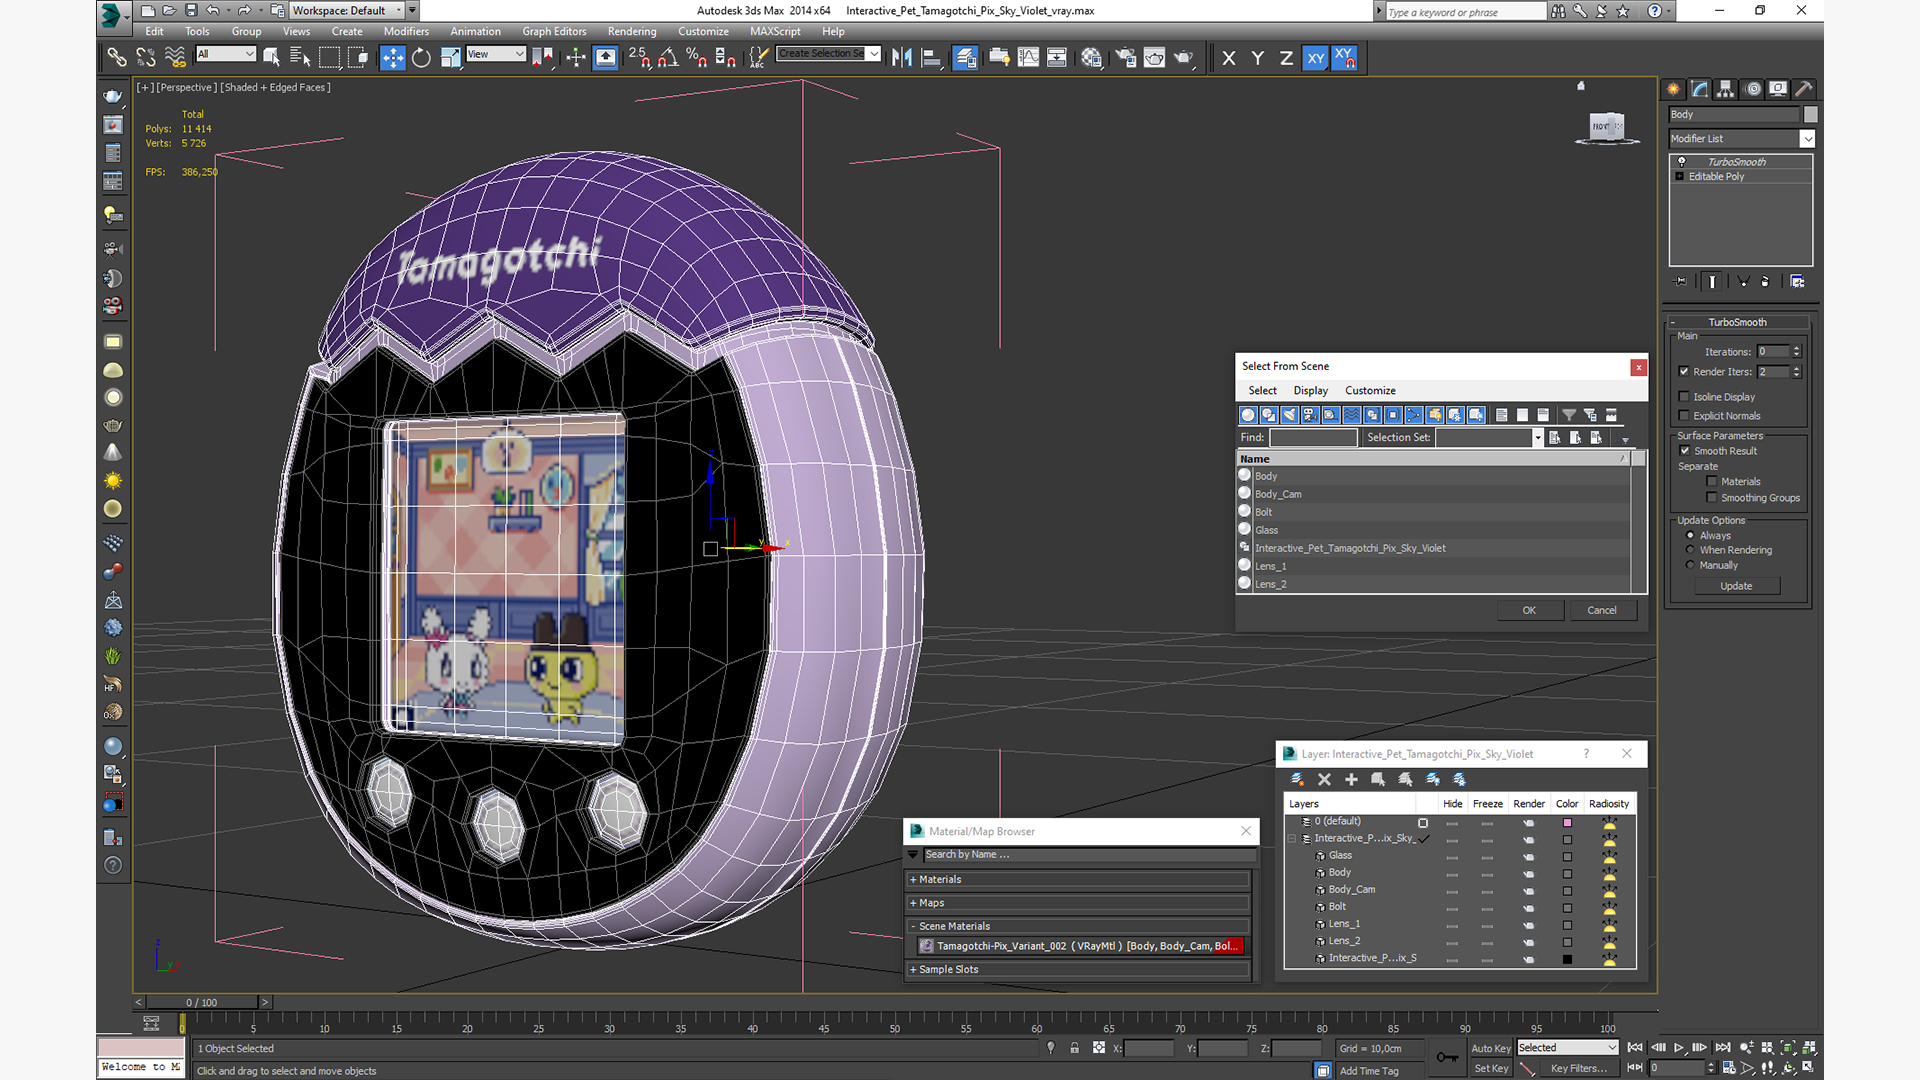Screen dimensions: 1920x1080
Task: Open the Hierarchy command panel tab
Action: [x=1725, y=89]
